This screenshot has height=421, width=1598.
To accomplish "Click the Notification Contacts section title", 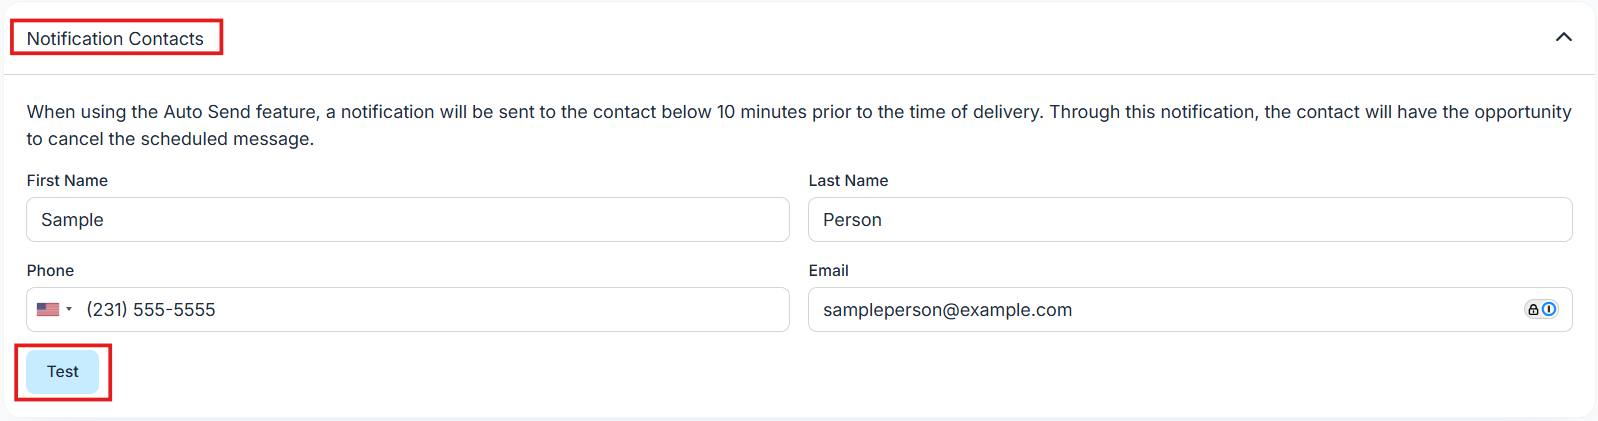I will point(115,39).
